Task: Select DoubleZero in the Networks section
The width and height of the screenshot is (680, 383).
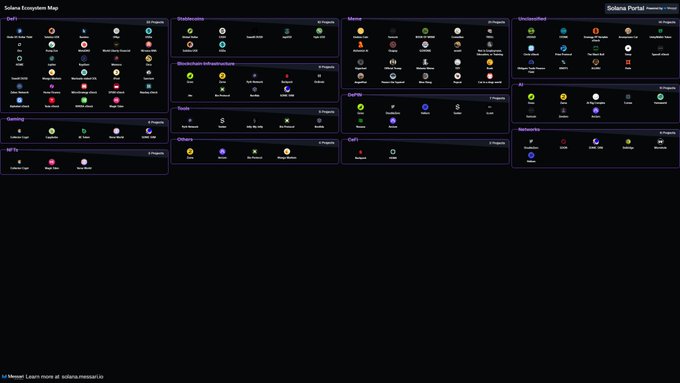Action: [531, 141]
